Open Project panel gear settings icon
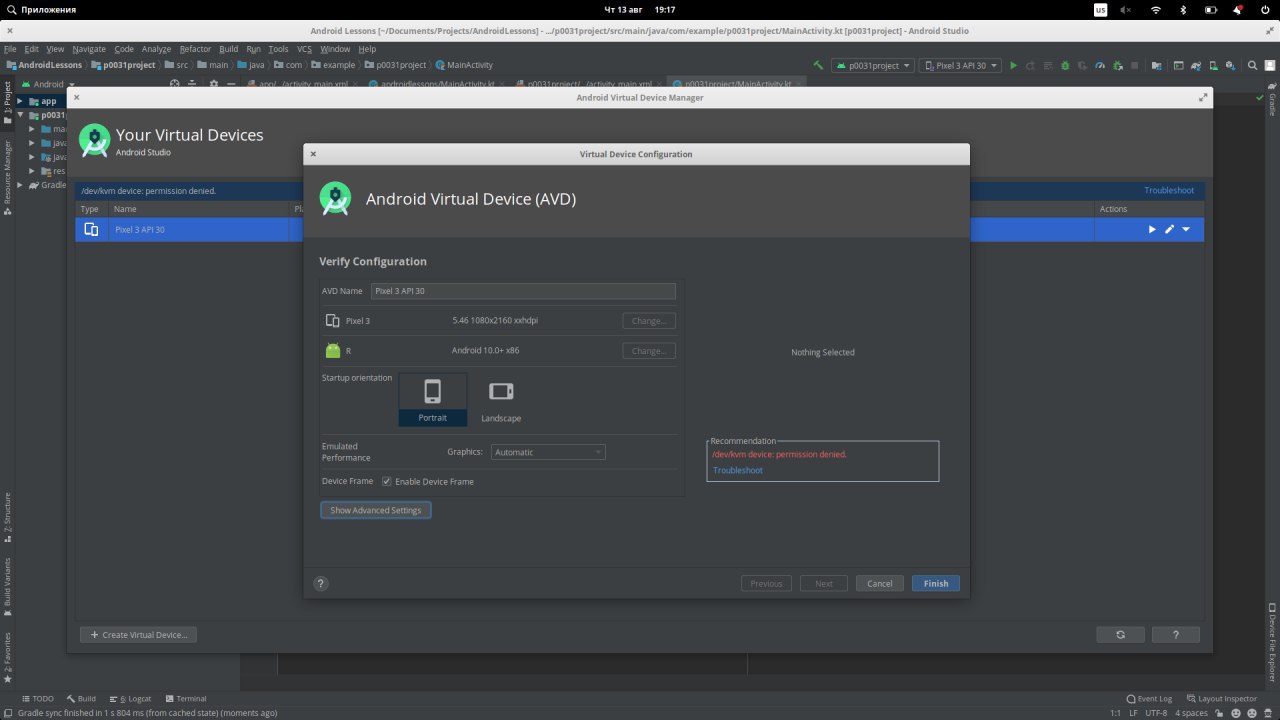Viewport: 1280px width, 720px height. pos(214,85)
